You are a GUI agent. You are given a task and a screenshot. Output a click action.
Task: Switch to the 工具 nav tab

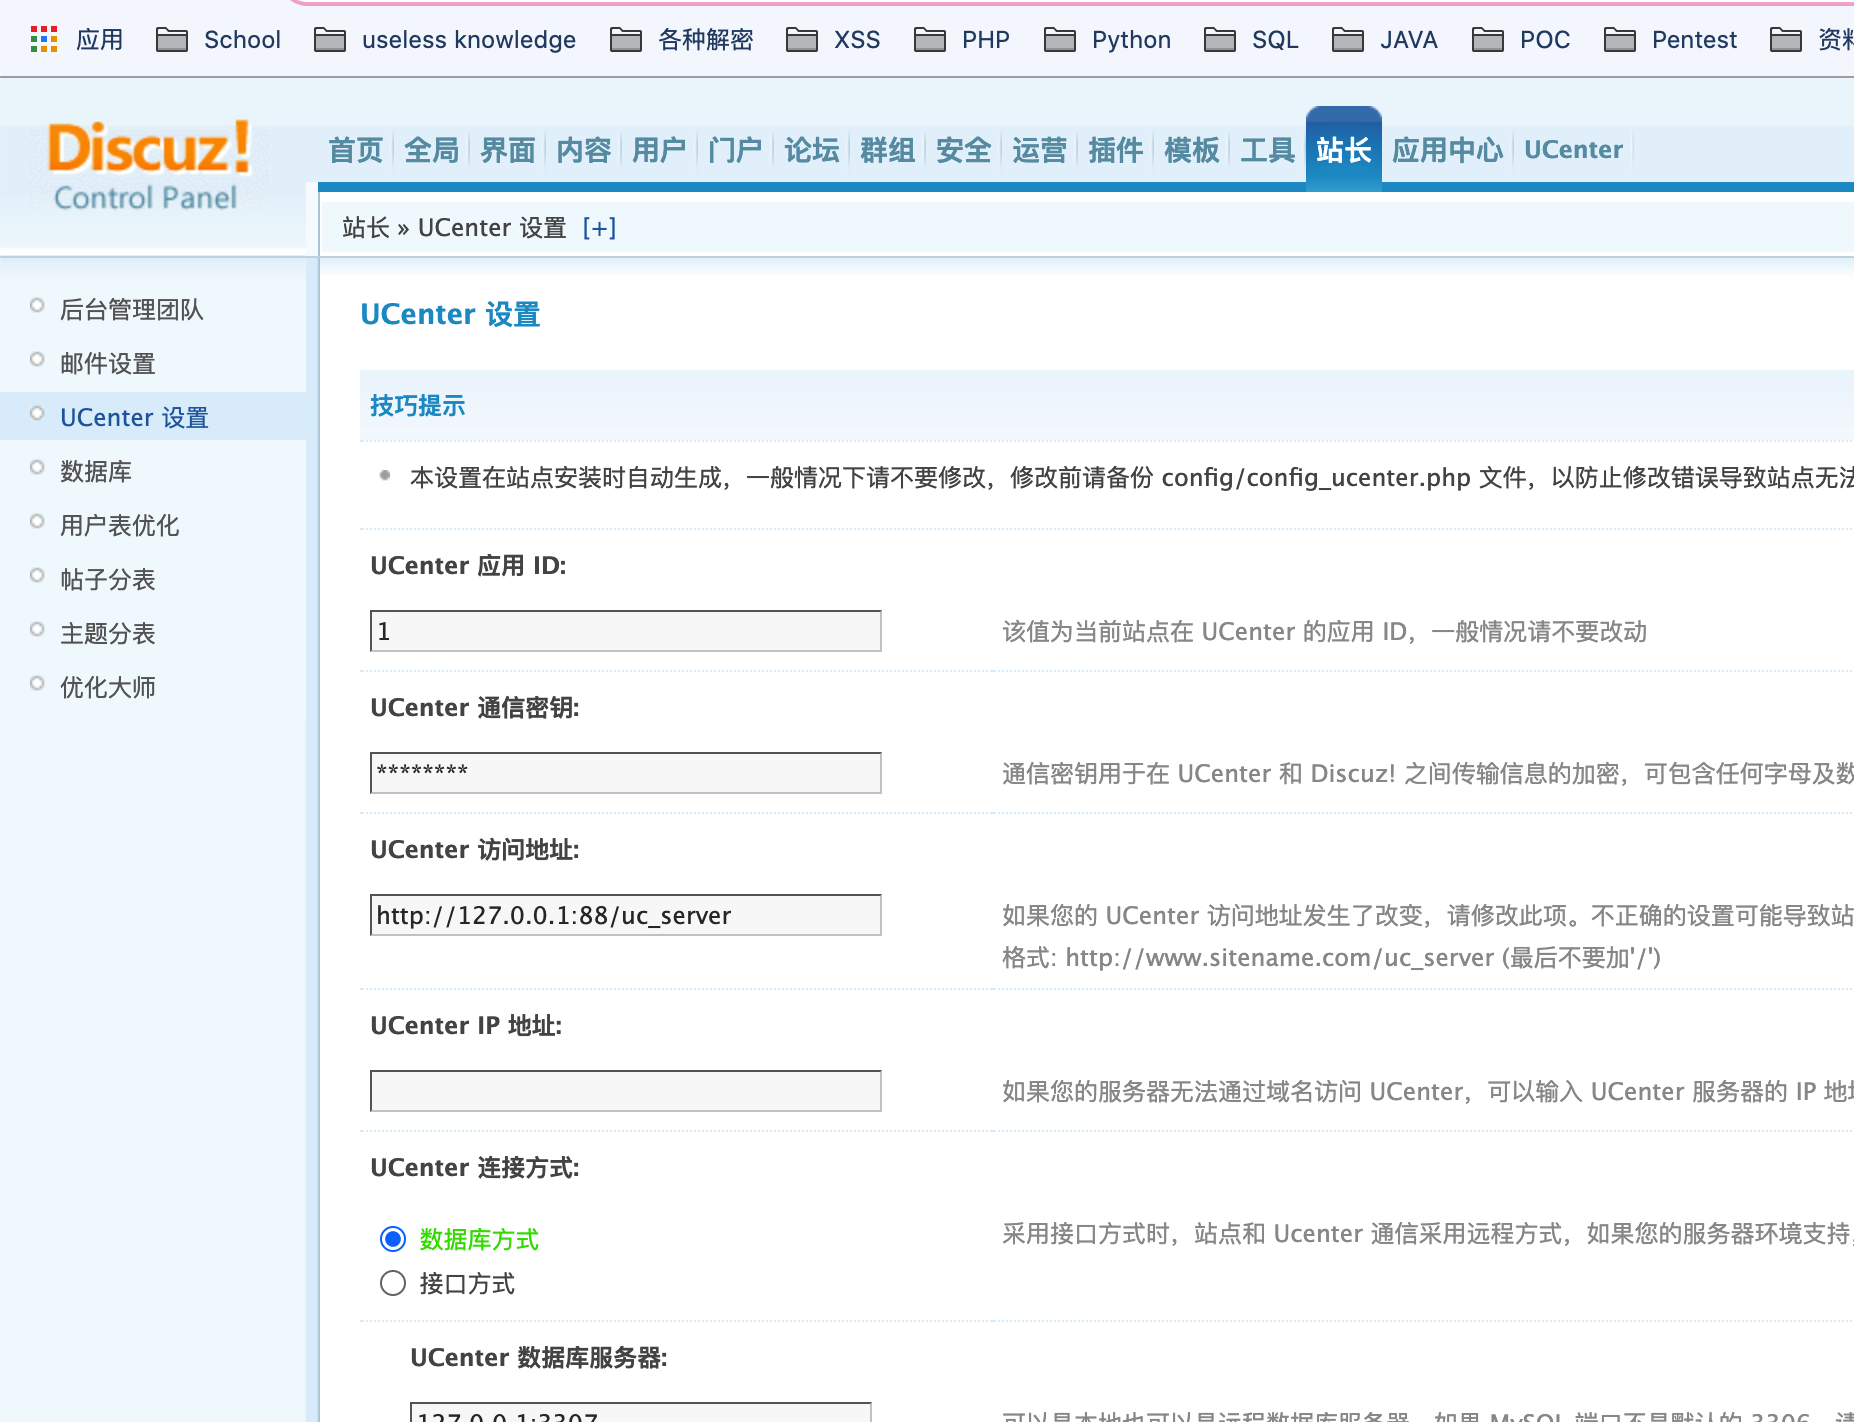point(1268,150)
